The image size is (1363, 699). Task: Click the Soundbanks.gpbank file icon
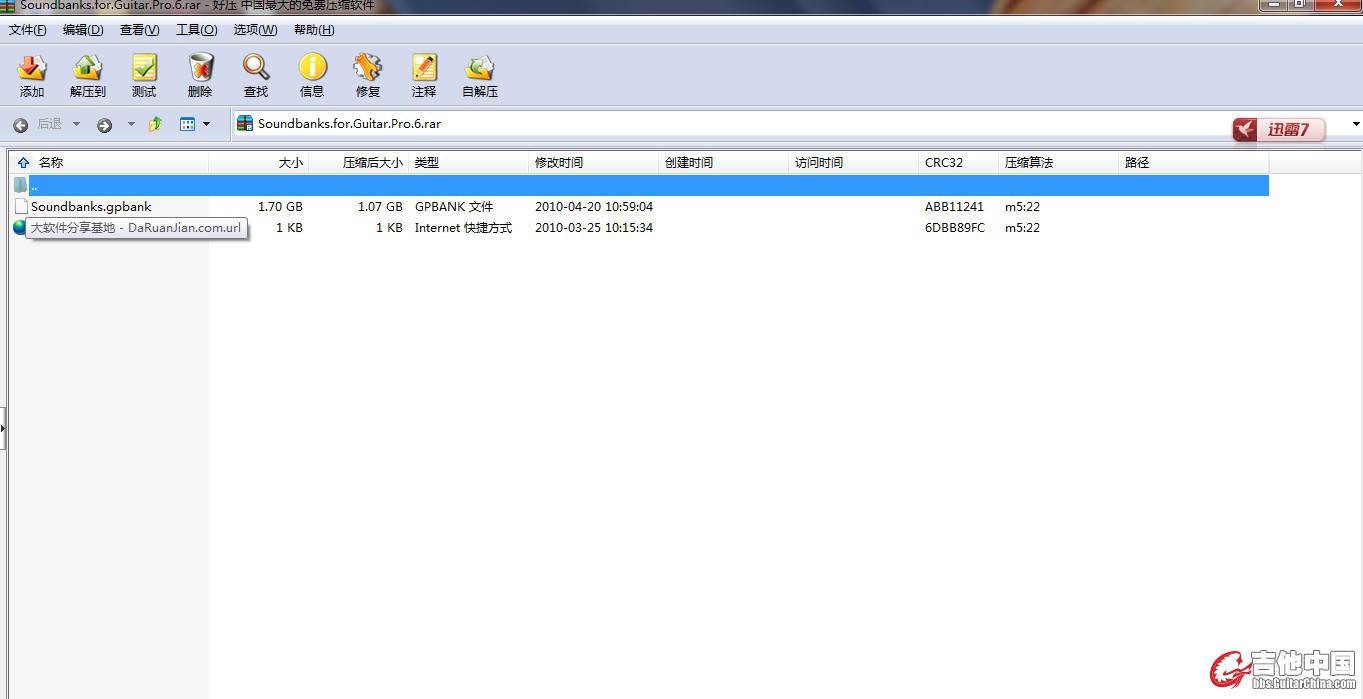(x=21, y=207)
